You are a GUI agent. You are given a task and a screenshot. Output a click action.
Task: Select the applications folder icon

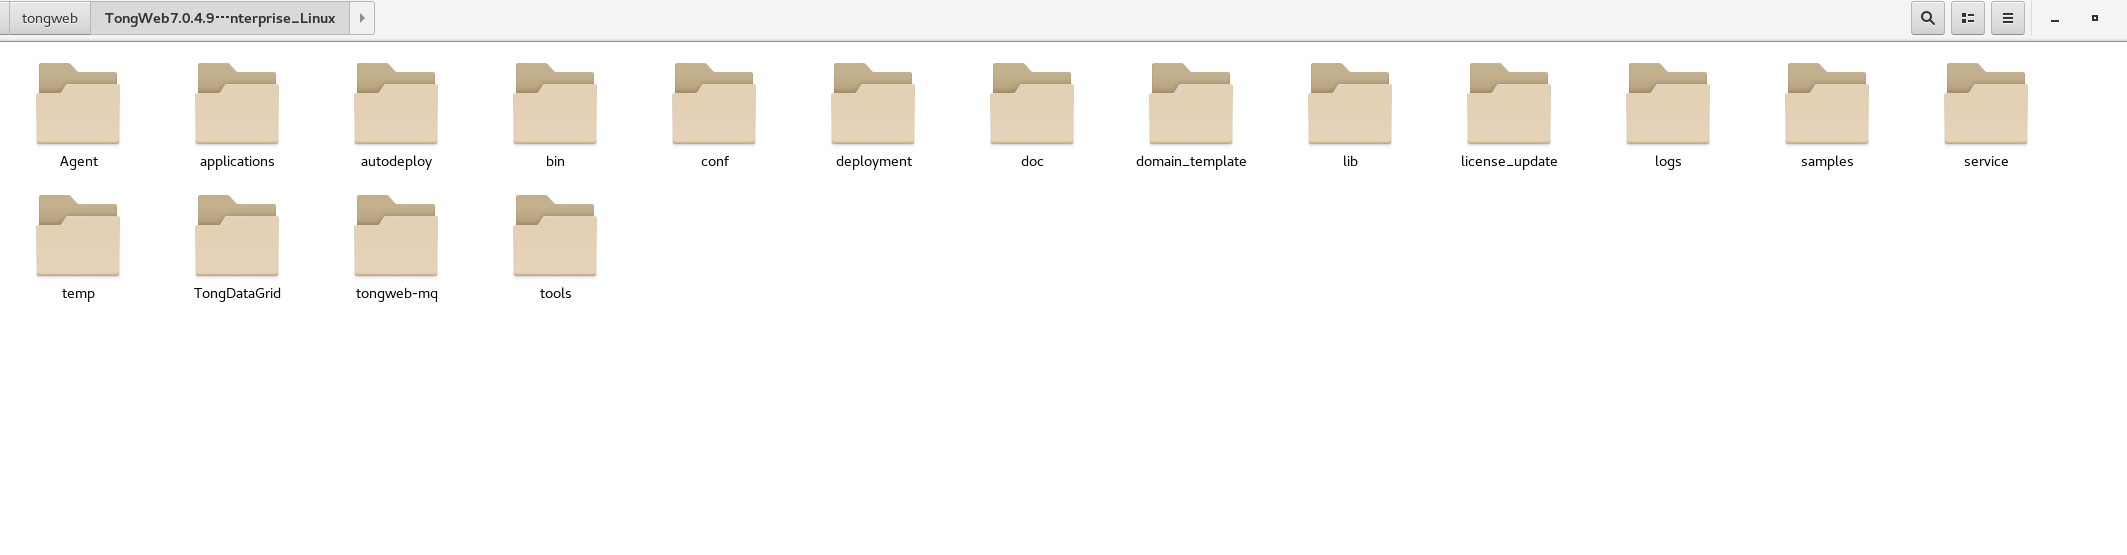[237, 103]
